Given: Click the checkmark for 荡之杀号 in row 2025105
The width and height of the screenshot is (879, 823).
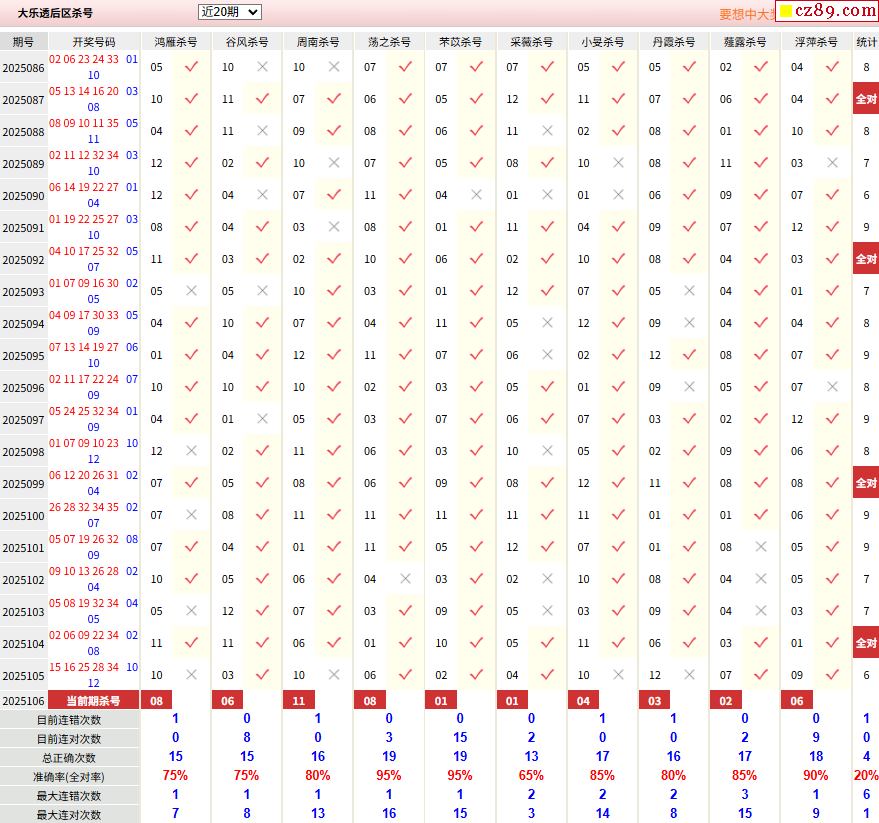Looking at the screenshot, I should pyautogui.click(x=405, y=674).
